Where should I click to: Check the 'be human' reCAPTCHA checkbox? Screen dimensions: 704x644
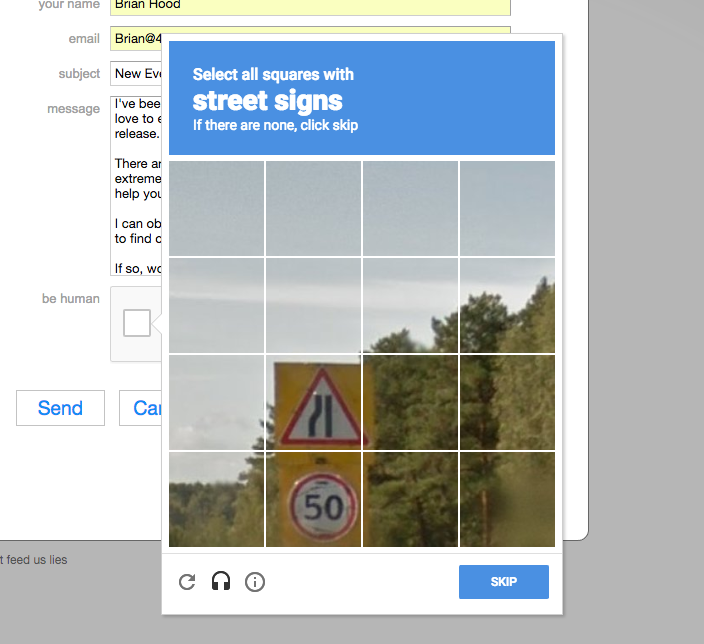tap(136, 323)
